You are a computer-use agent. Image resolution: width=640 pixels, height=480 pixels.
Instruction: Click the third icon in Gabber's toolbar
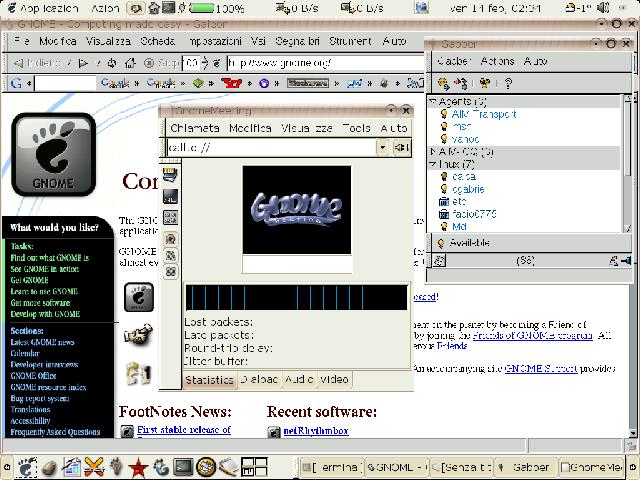[484, 83]
